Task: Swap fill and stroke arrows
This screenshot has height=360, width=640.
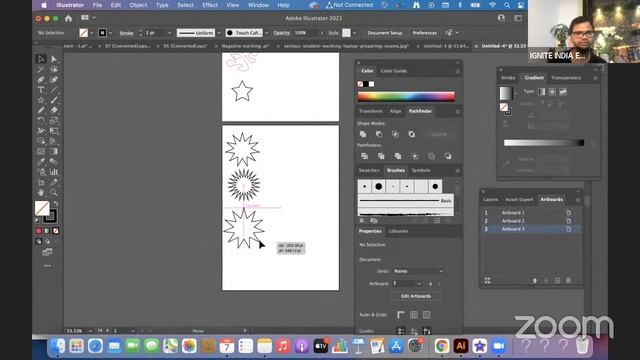Action: (x=56, y=203)
